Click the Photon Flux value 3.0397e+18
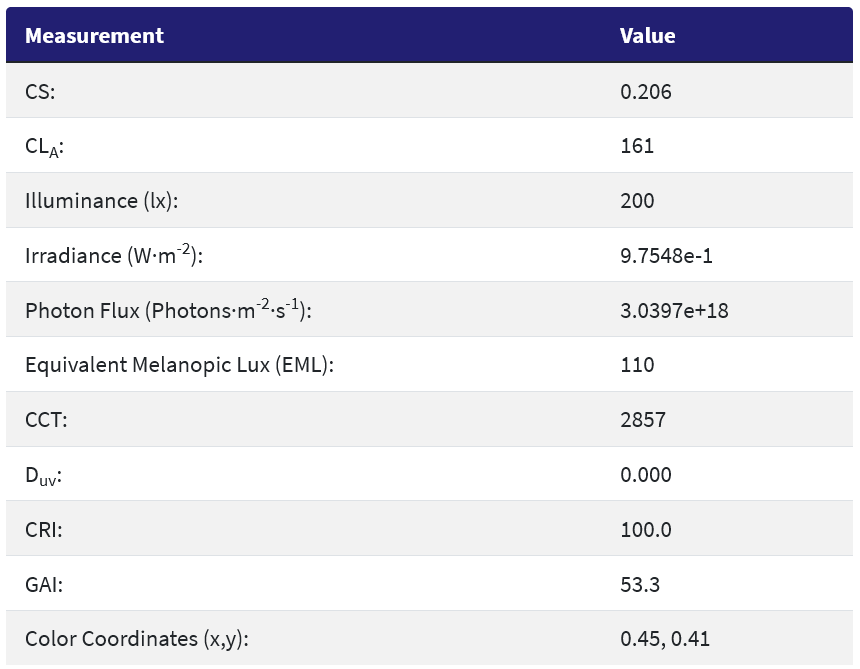The image size is (860, 669). click(674, 311)
